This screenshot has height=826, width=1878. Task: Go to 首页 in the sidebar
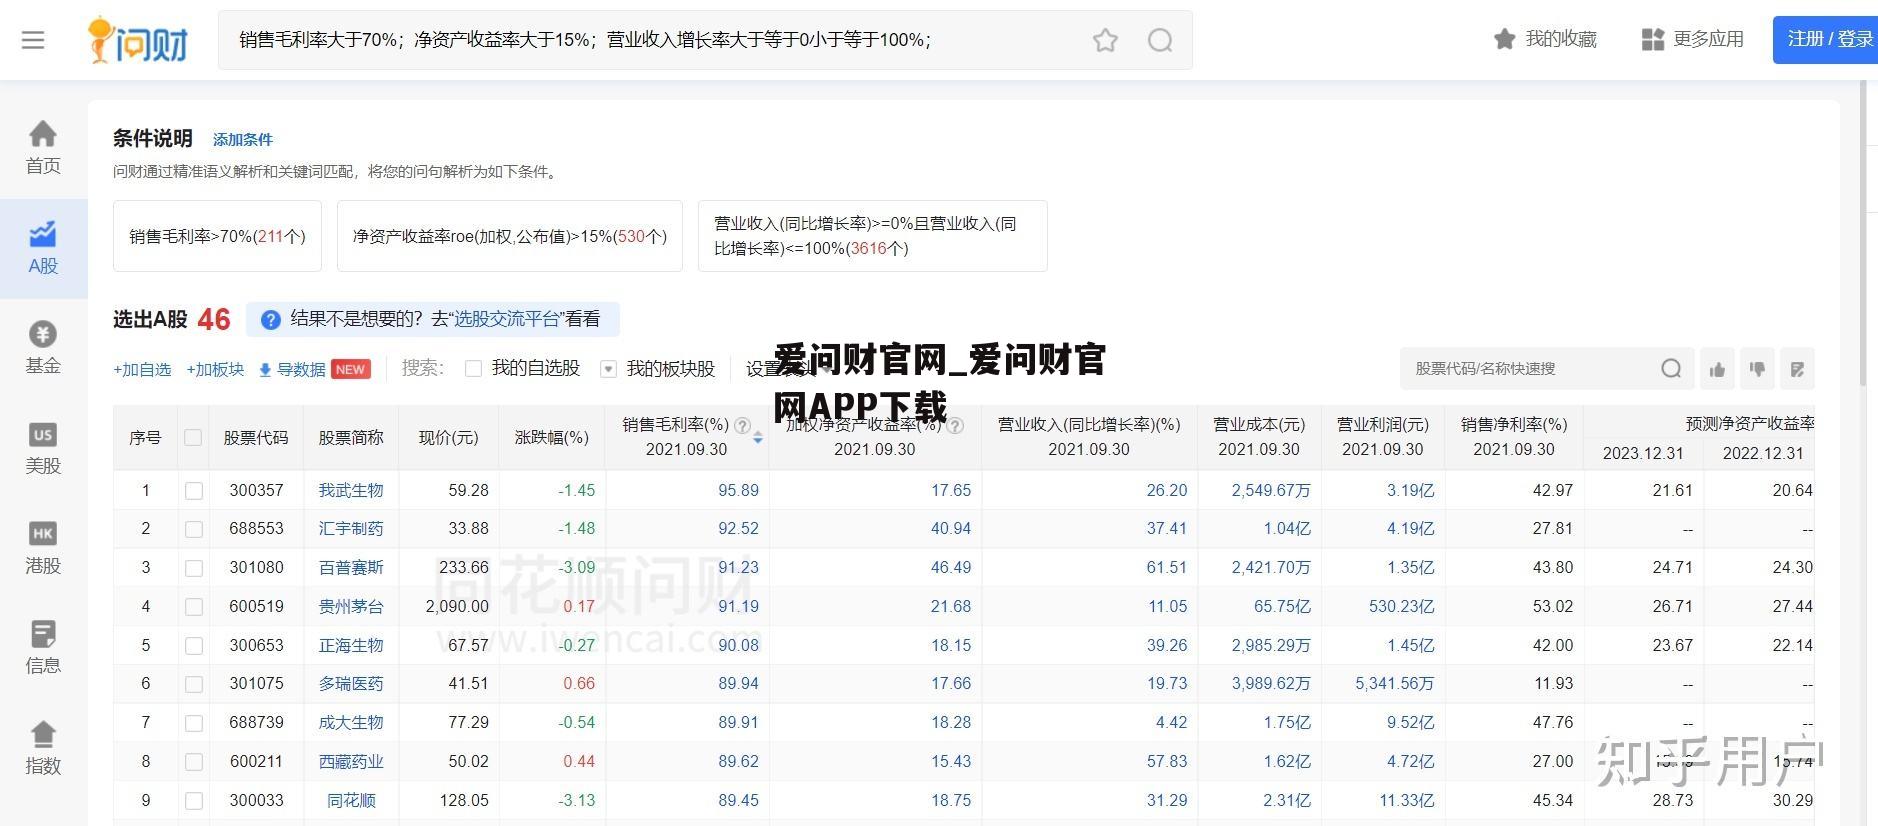(x=43, y=148)
